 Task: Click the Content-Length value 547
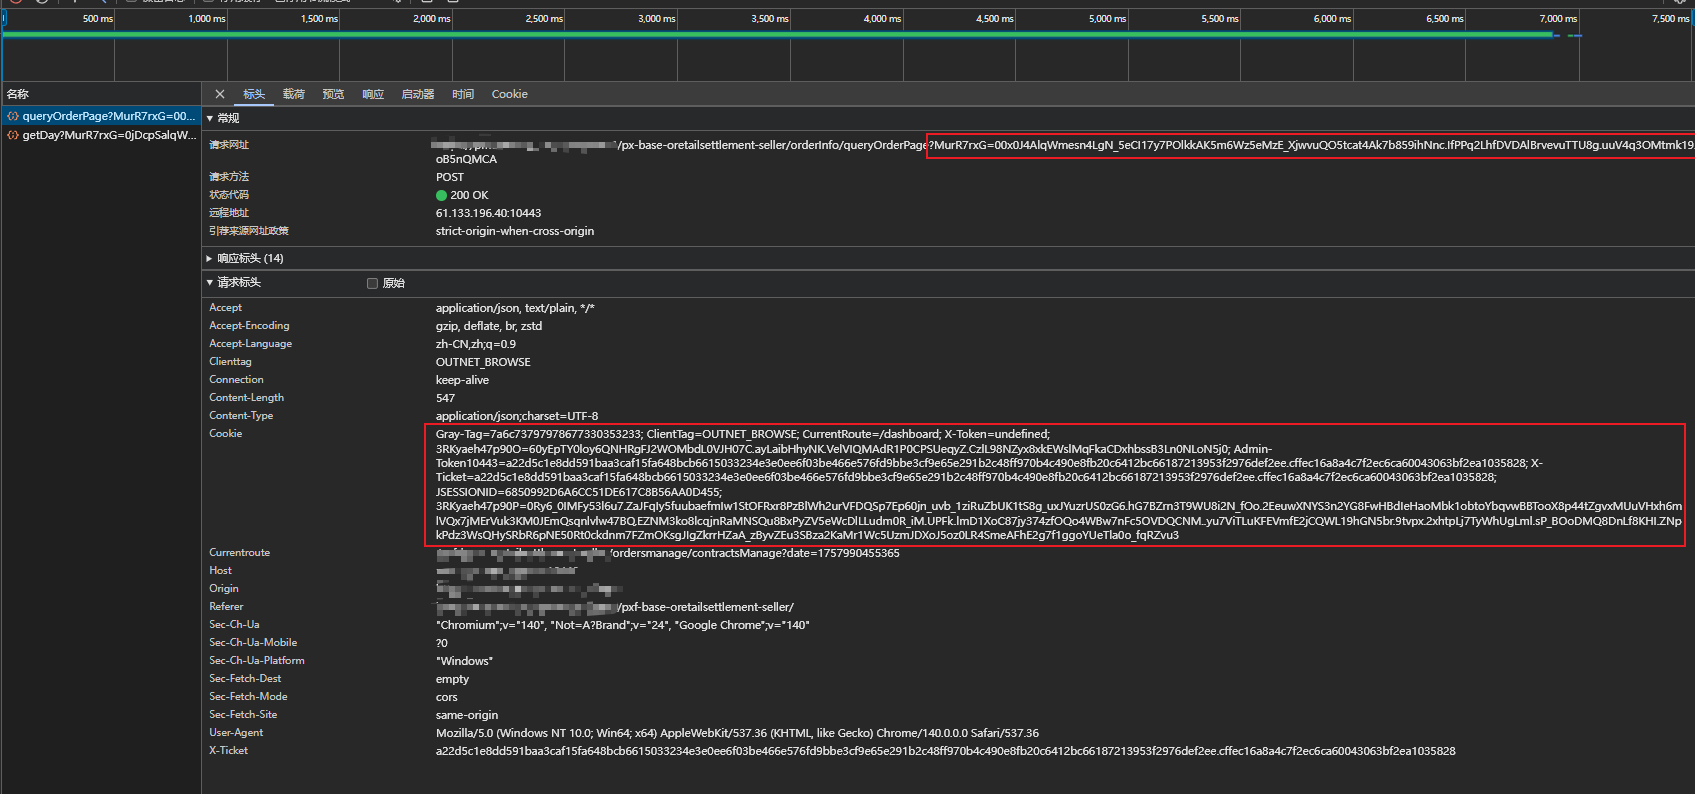tap(445, 398)
